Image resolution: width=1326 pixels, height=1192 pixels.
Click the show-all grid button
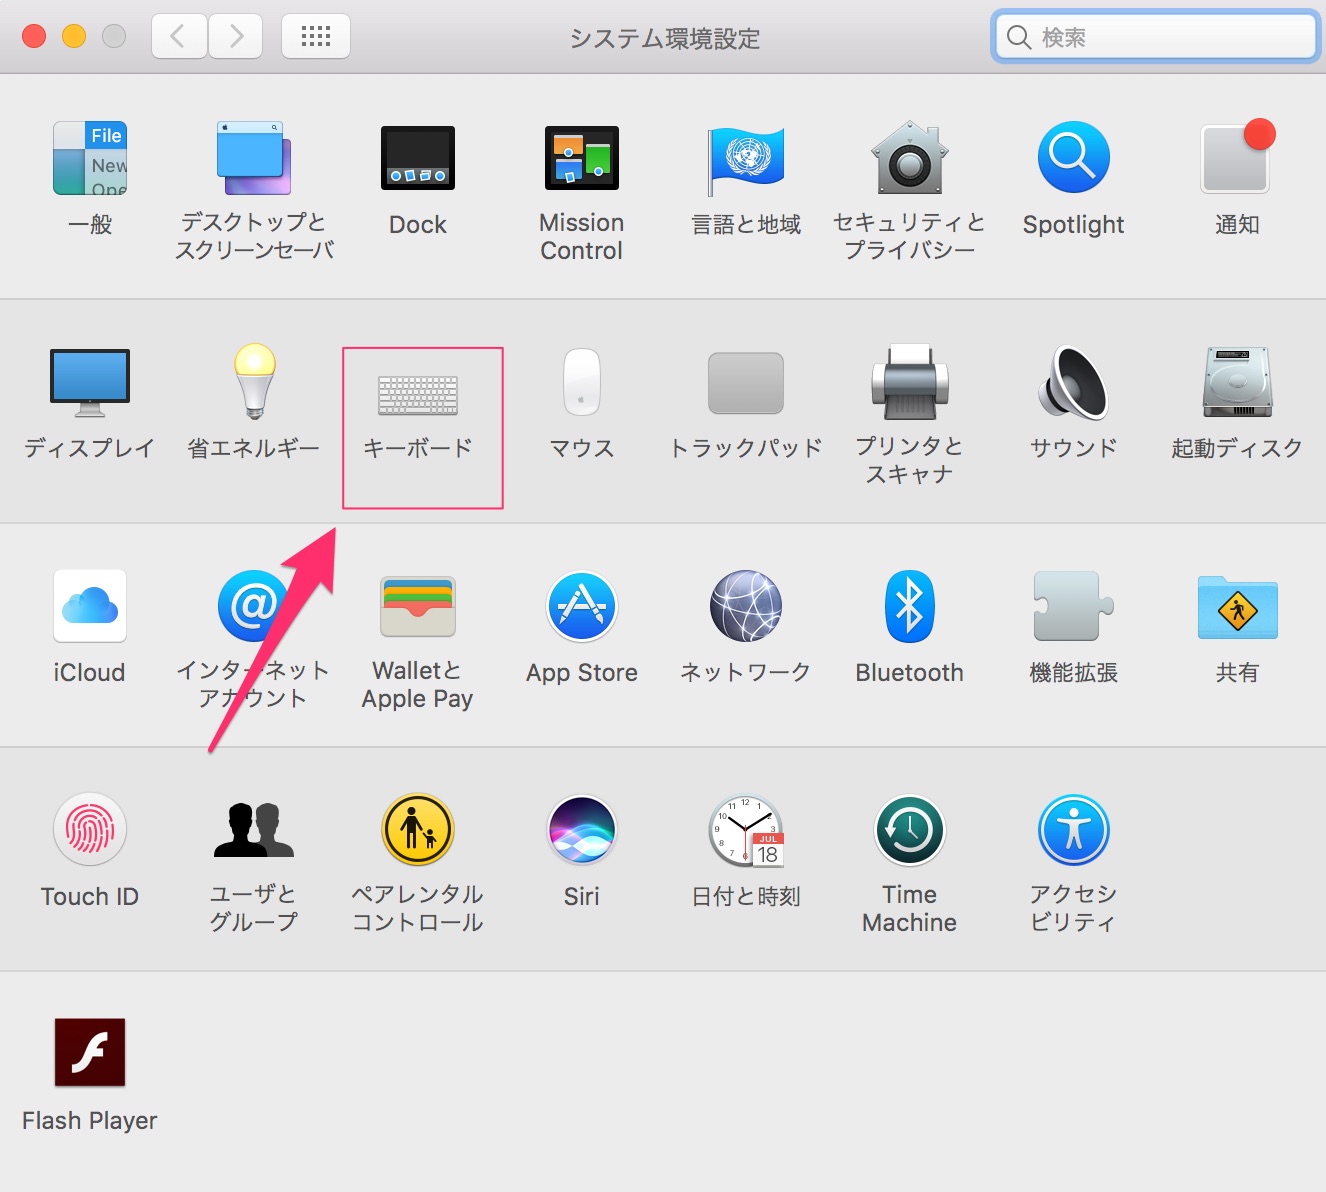(316, 37)
